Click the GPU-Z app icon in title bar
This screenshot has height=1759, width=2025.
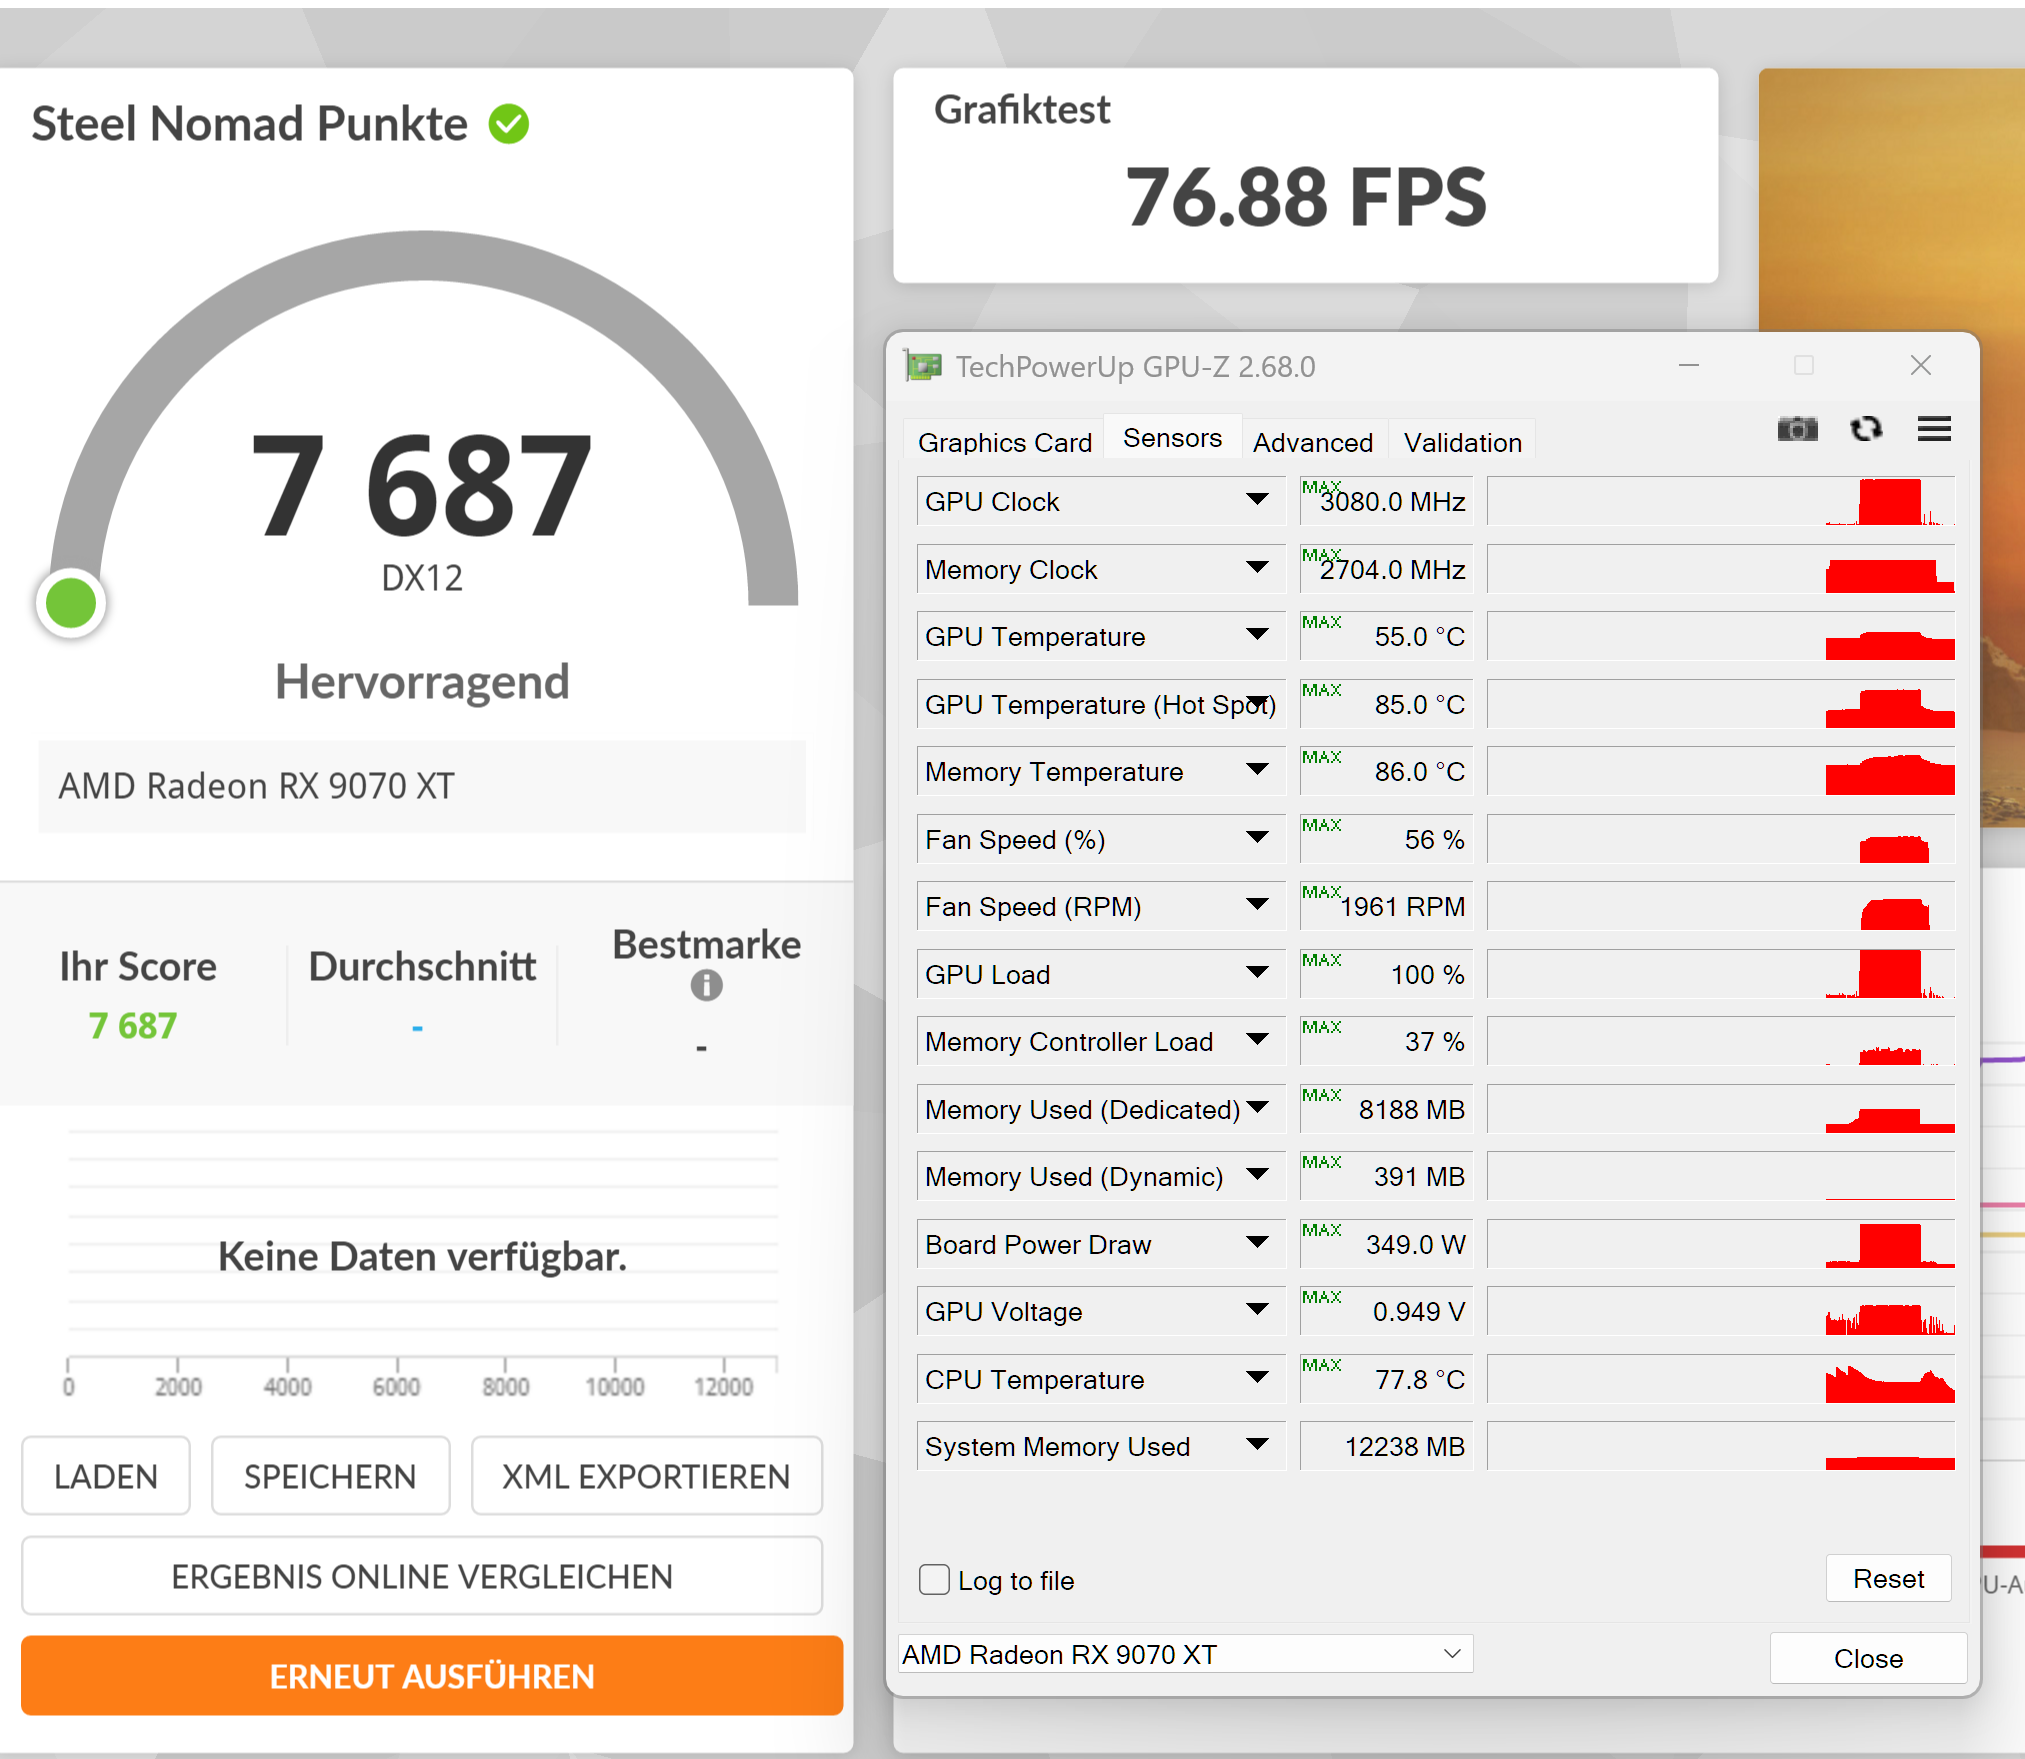tap(923, 367)
